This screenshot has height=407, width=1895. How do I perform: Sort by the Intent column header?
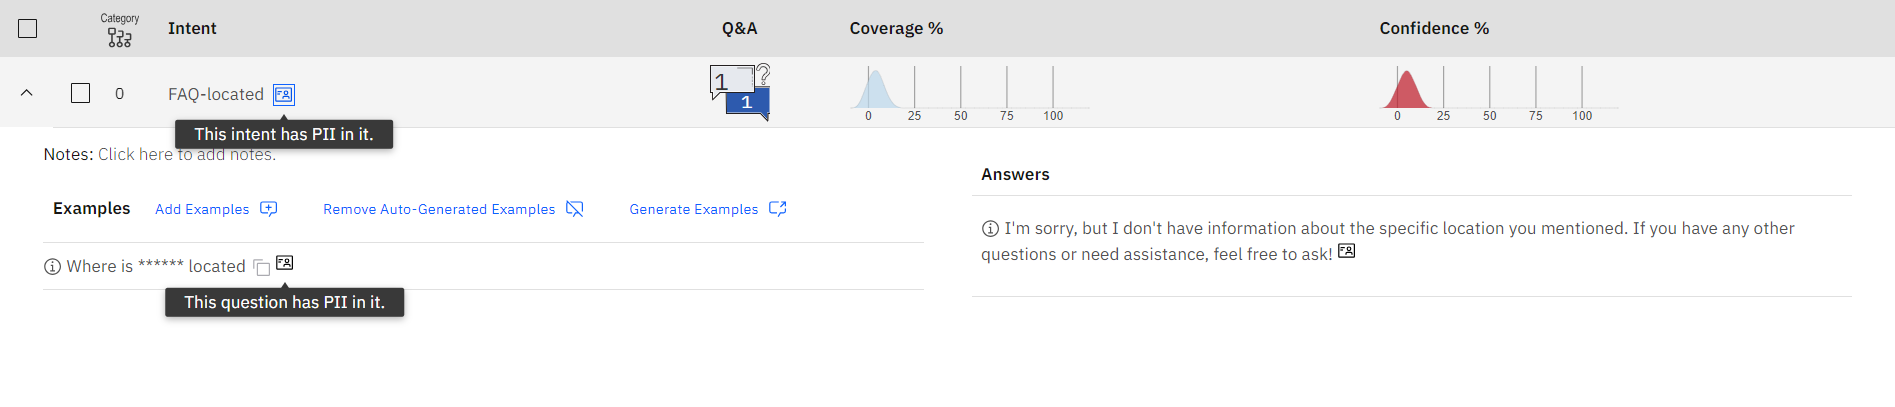(192, 28)
